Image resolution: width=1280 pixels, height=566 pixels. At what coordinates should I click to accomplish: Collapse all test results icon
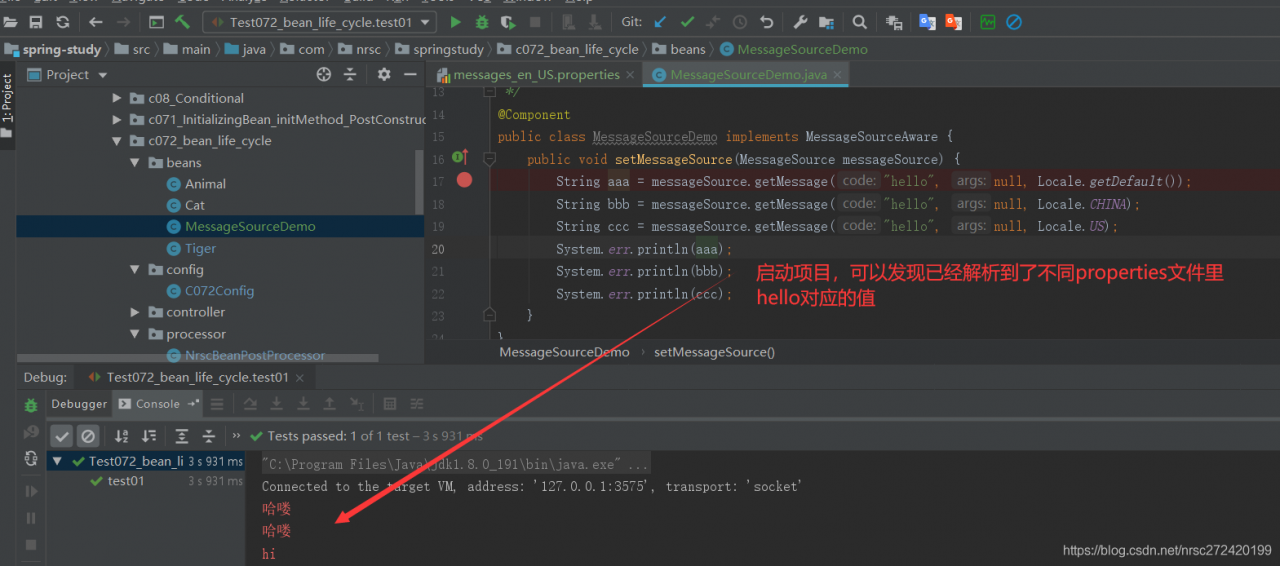pos(209,436)
